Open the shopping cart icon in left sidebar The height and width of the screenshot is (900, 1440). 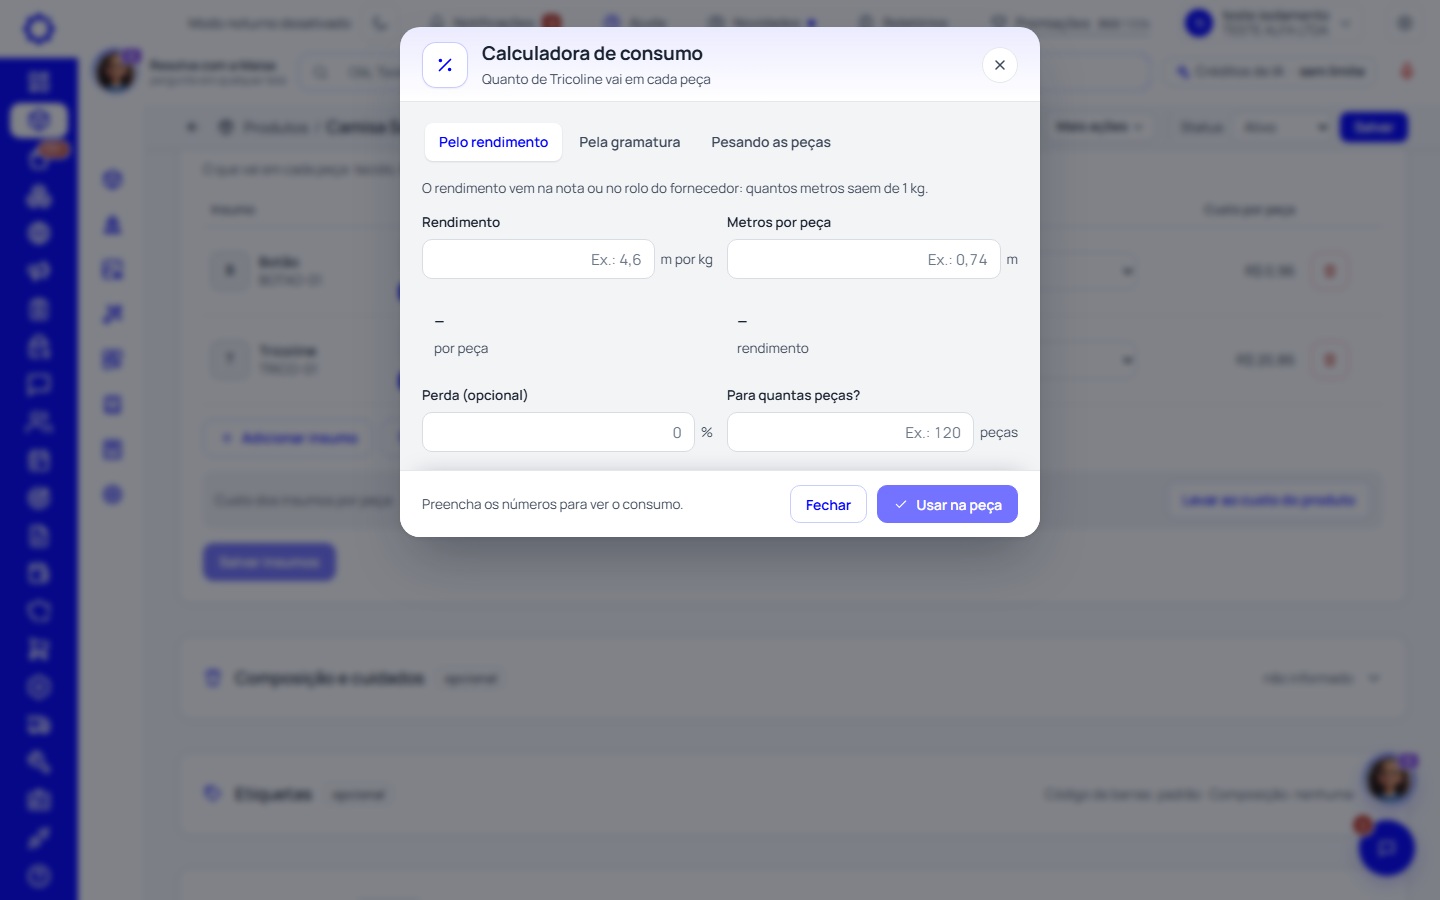click(x=39, y=649)
